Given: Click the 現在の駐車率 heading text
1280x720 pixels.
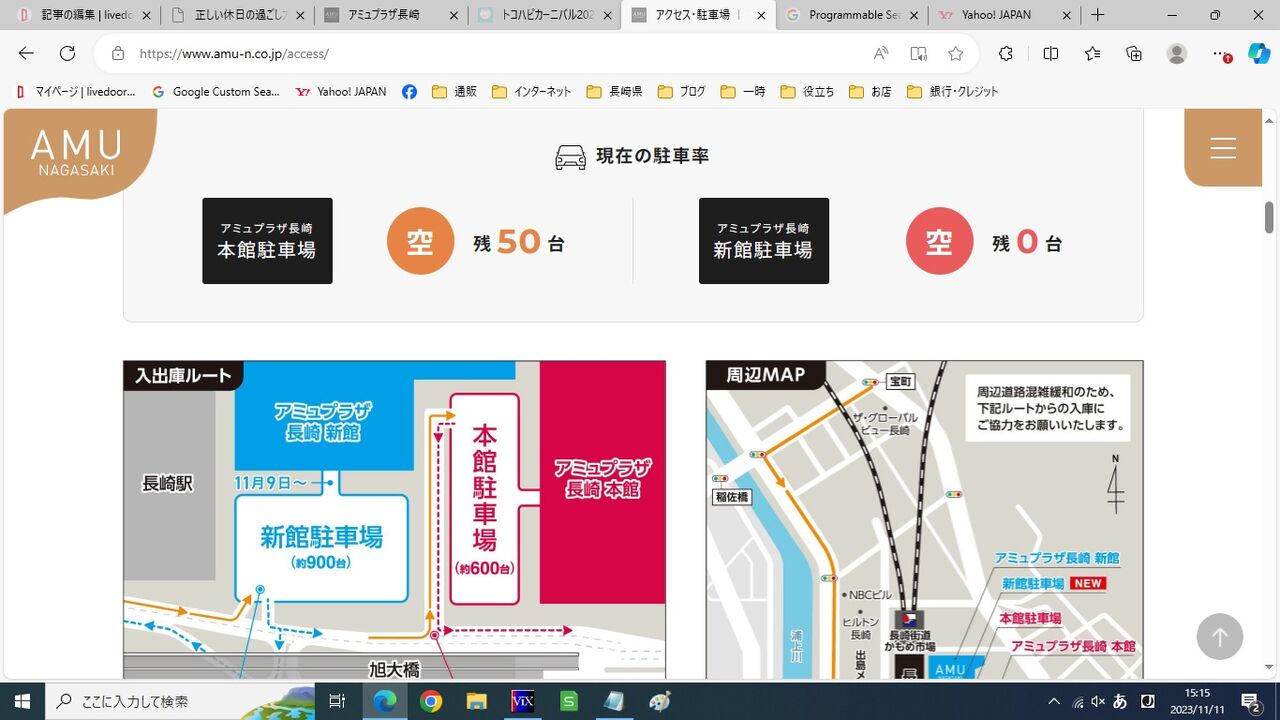Looking at the screenshot, I should [x=652, y=156].
